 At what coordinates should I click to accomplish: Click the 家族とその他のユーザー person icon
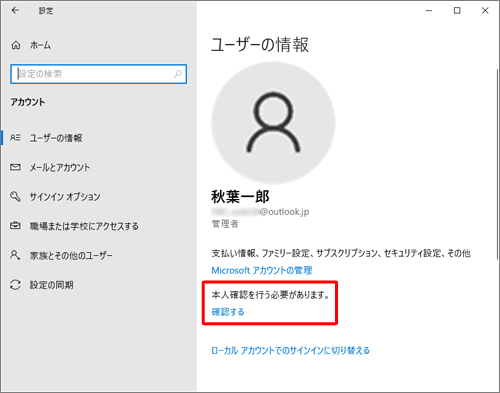tap(15, 255)
